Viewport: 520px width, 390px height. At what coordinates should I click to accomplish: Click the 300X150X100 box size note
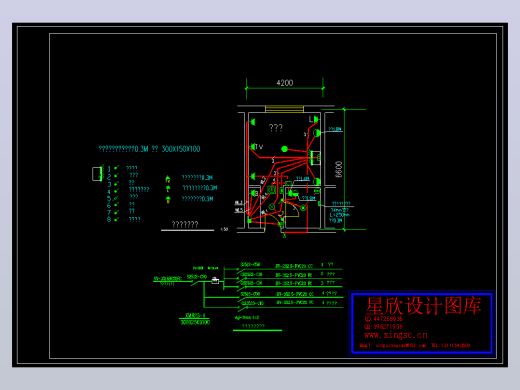pos(181,149)
